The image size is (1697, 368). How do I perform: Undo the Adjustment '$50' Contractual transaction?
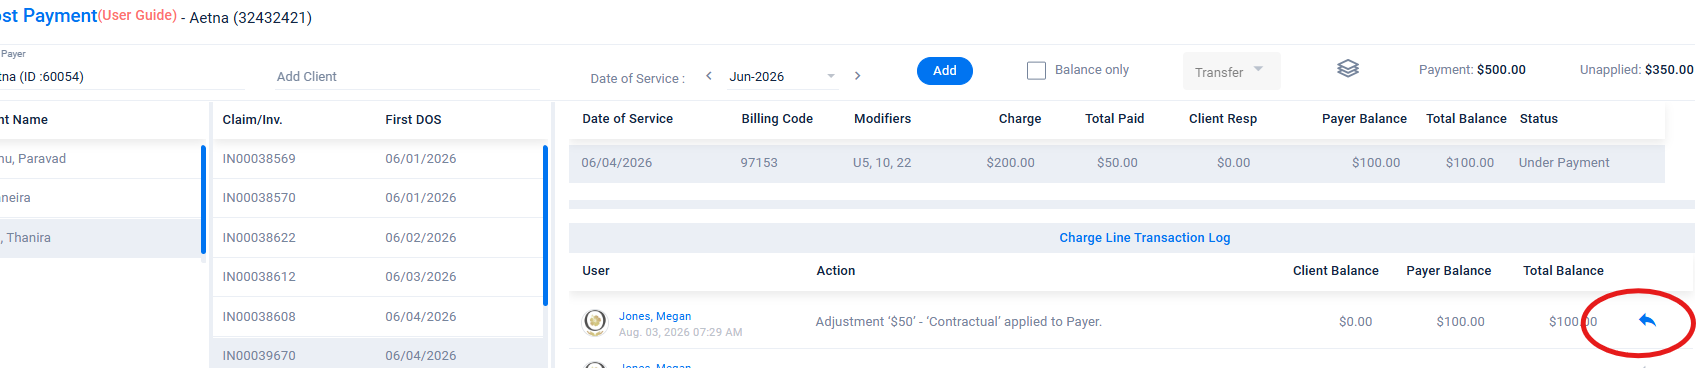[x=1647, y=321]
